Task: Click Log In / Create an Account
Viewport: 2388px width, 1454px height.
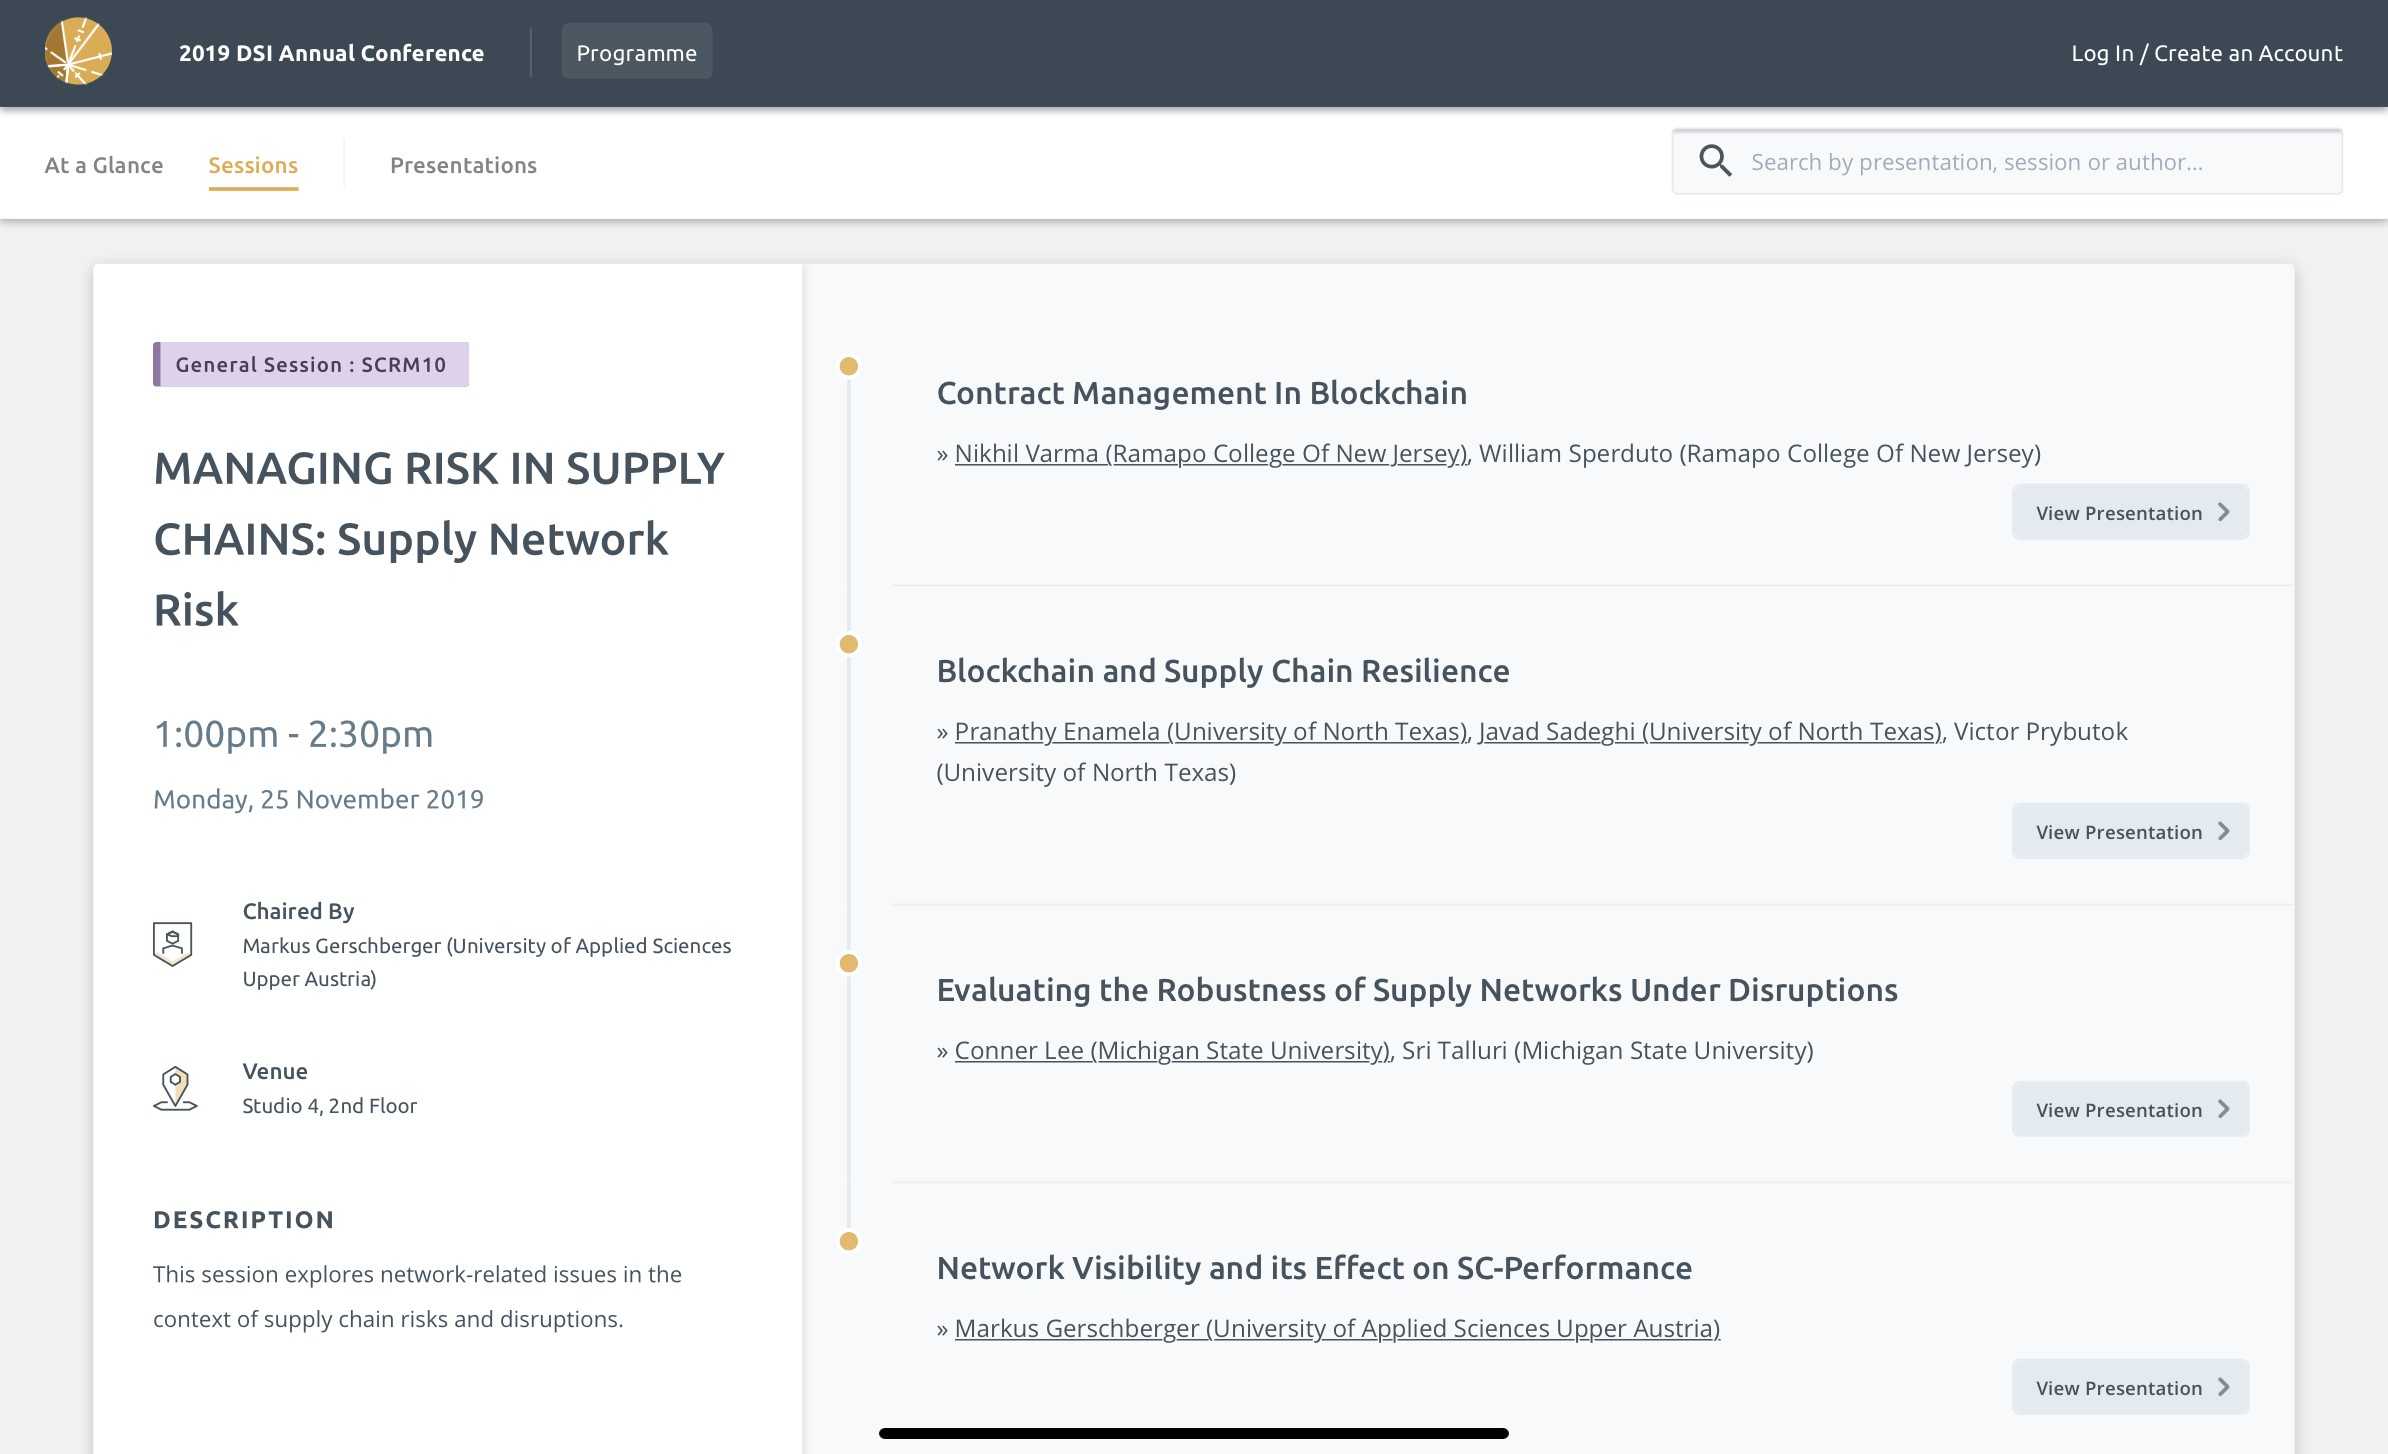Action: pyautogui.click(x=2206, y=53)
